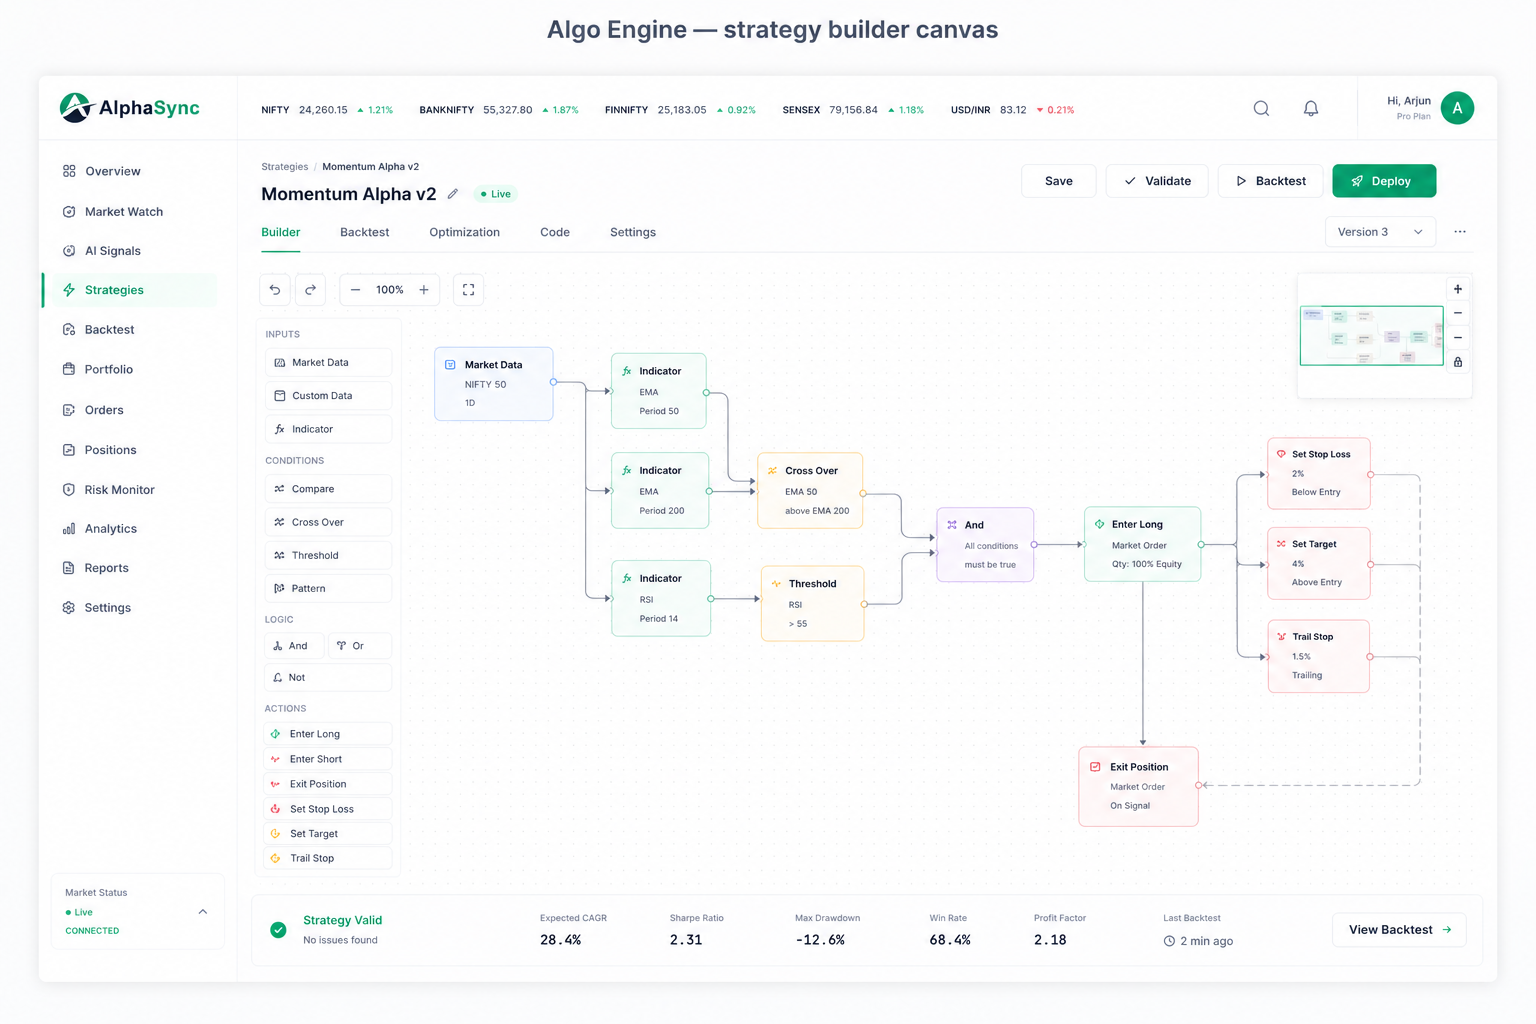Toggle fullscreen fit view icon

point(468,290)
